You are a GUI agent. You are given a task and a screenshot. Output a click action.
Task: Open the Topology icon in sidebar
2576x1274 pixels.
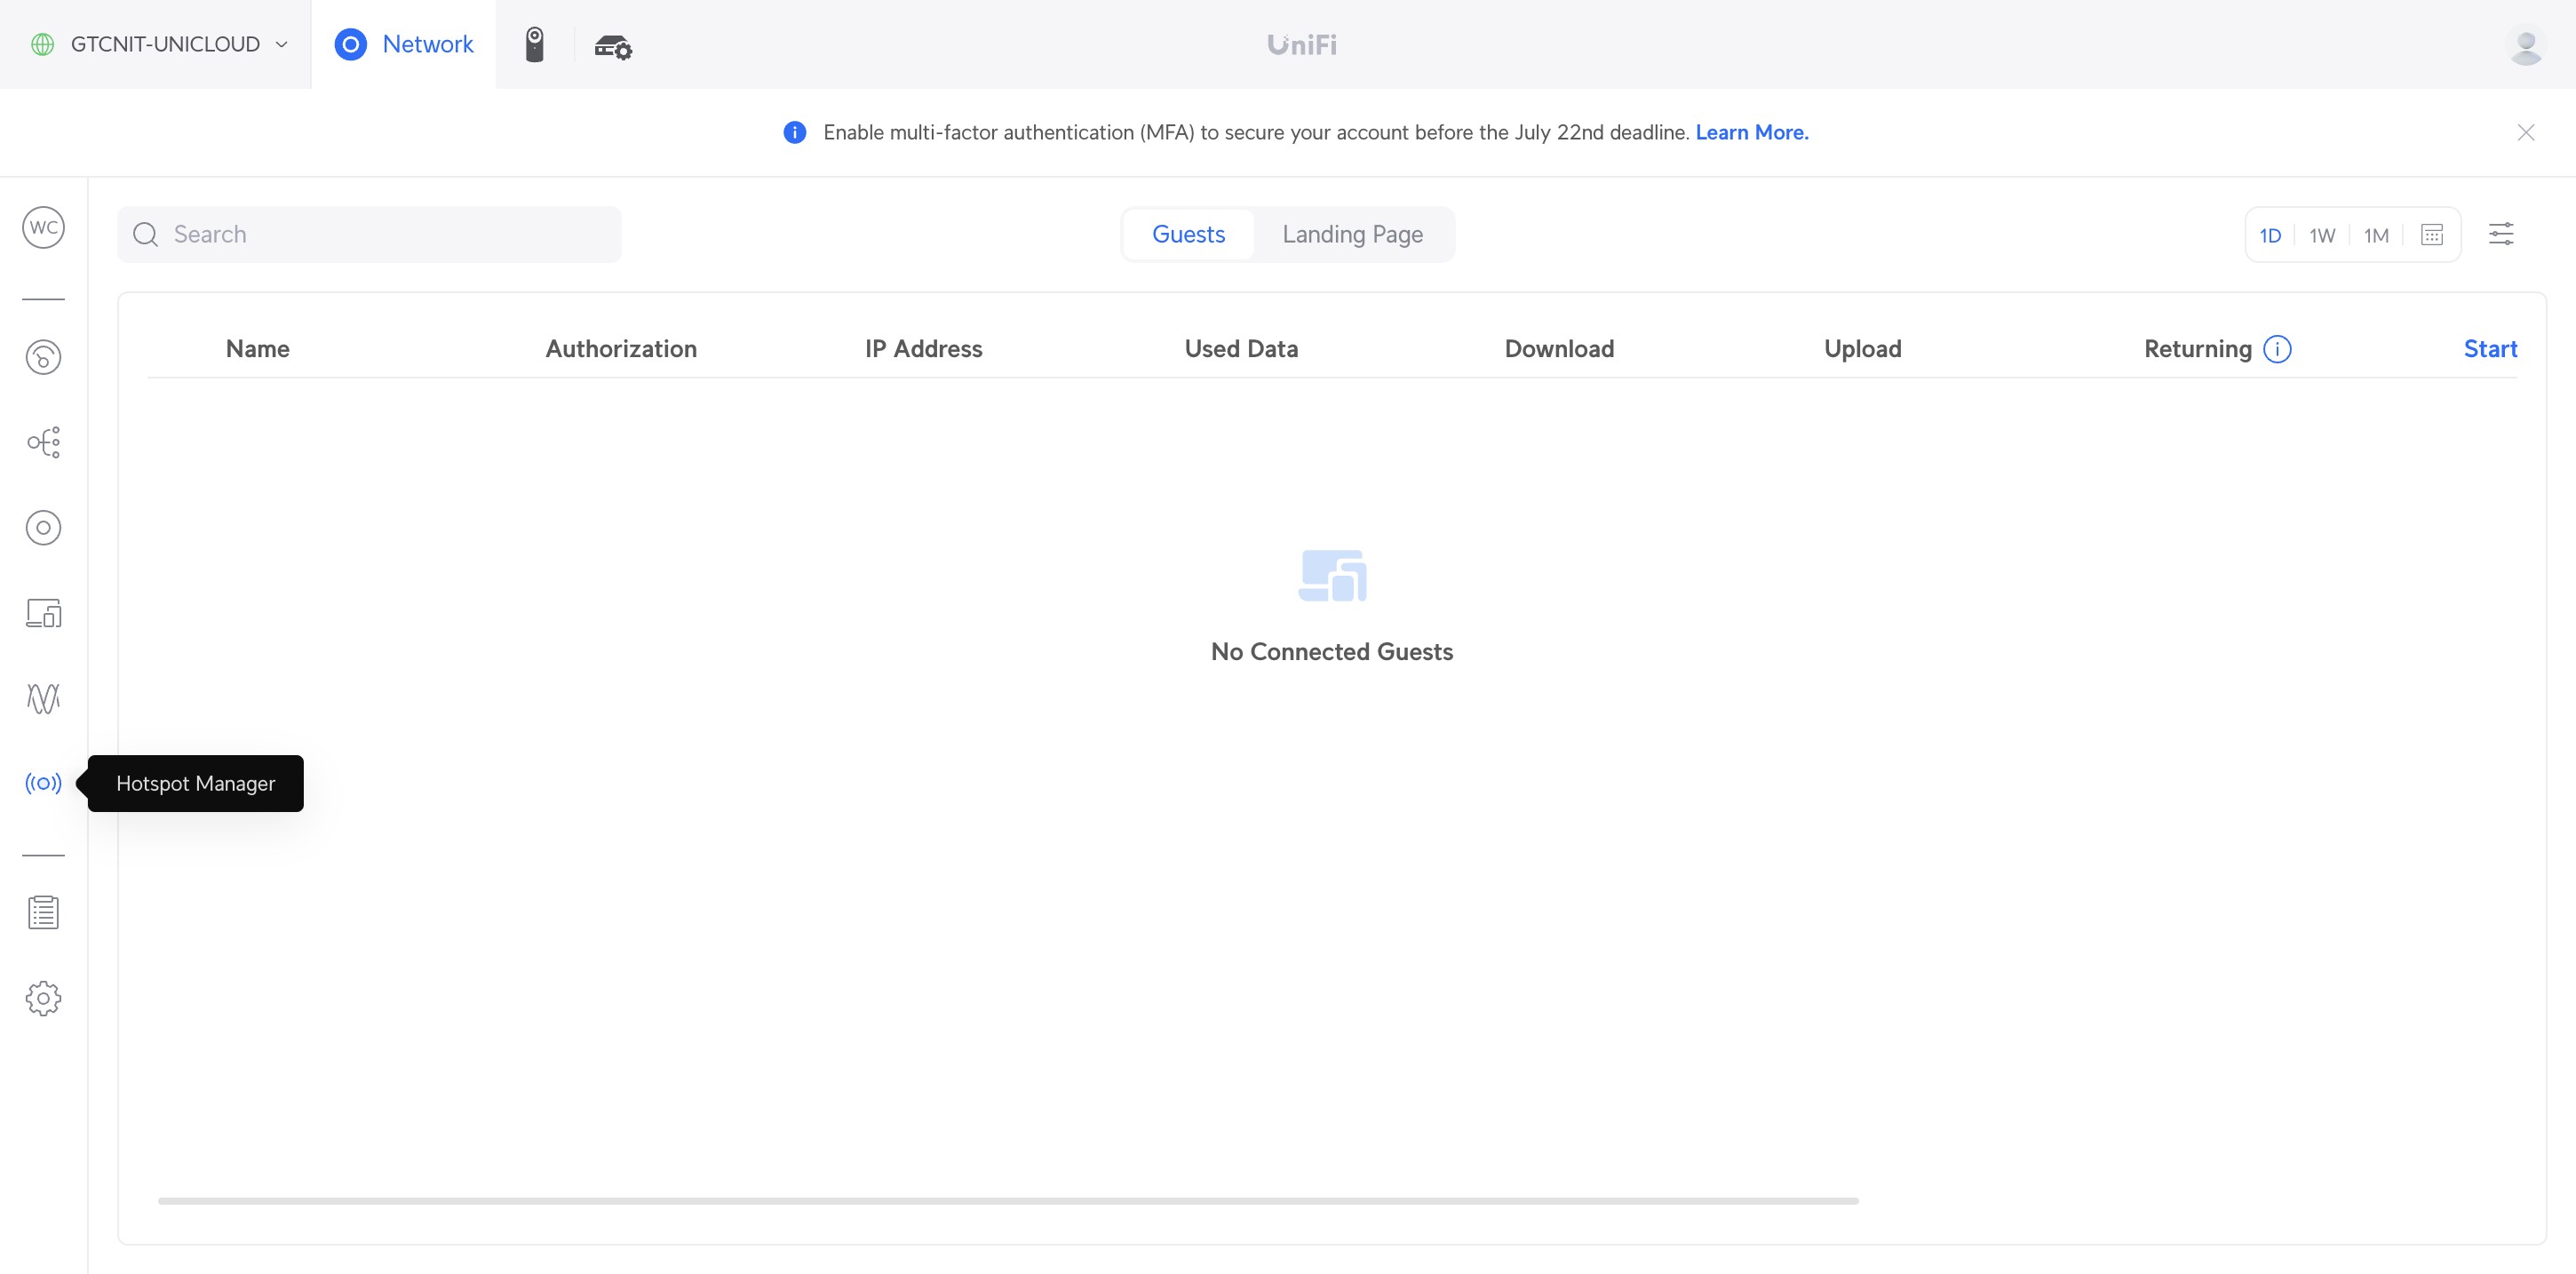pyautogui.click(x=43, y=442)
